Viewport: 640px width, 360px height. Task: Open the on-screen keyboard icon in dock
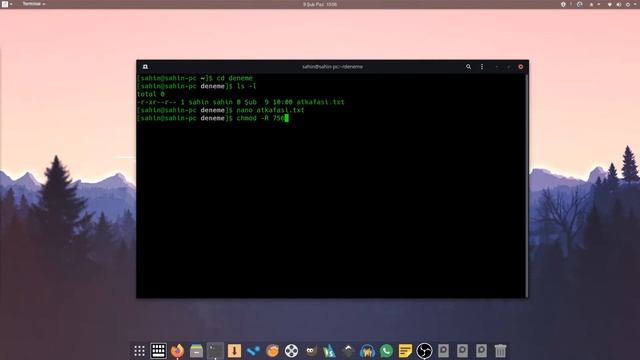(x=158, y=351)
